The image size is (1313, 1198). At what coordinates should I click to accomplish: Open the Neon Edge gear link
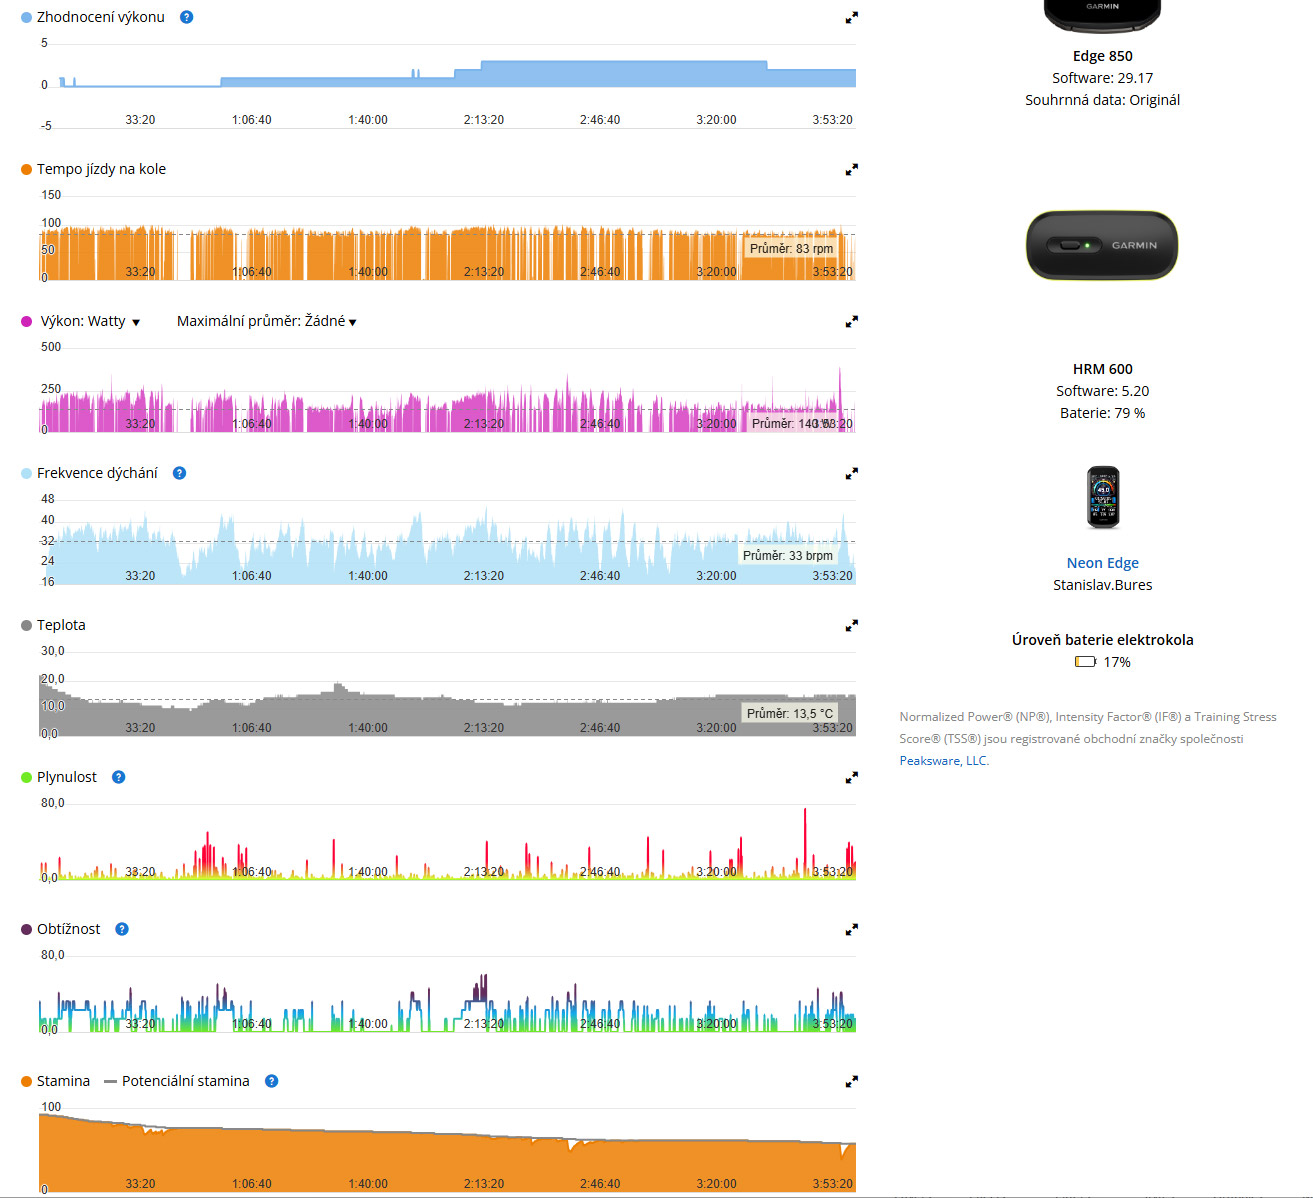(x=1102, y=563)
